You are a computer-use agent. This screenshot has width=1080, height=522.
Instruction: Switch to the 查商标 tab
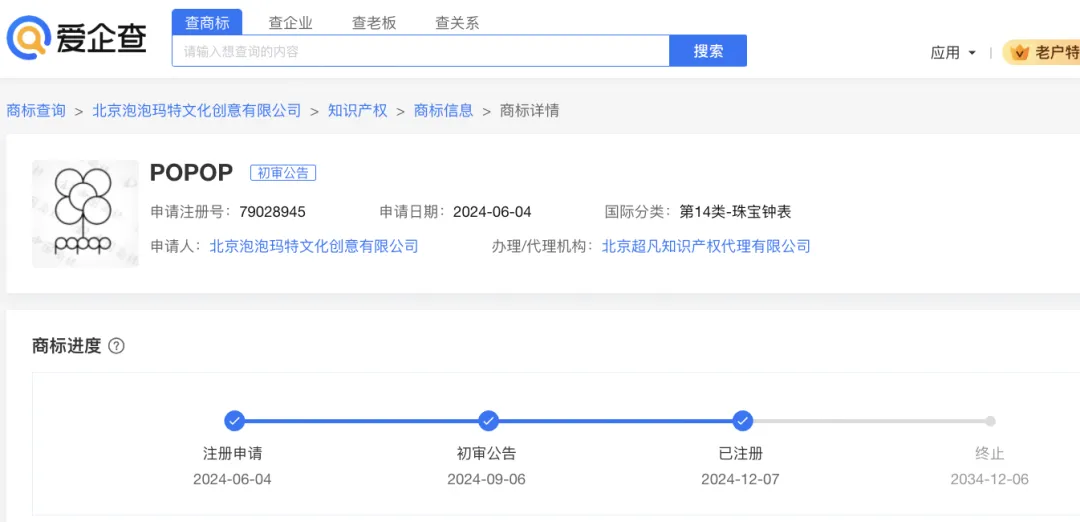click(207, 23)
